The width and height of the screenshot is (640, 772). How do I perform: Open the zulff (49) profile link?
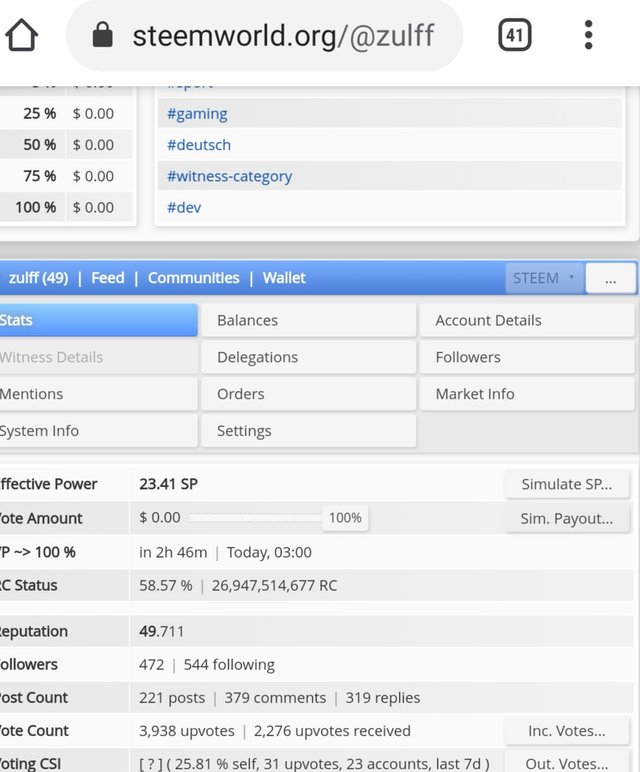(38, 278)
